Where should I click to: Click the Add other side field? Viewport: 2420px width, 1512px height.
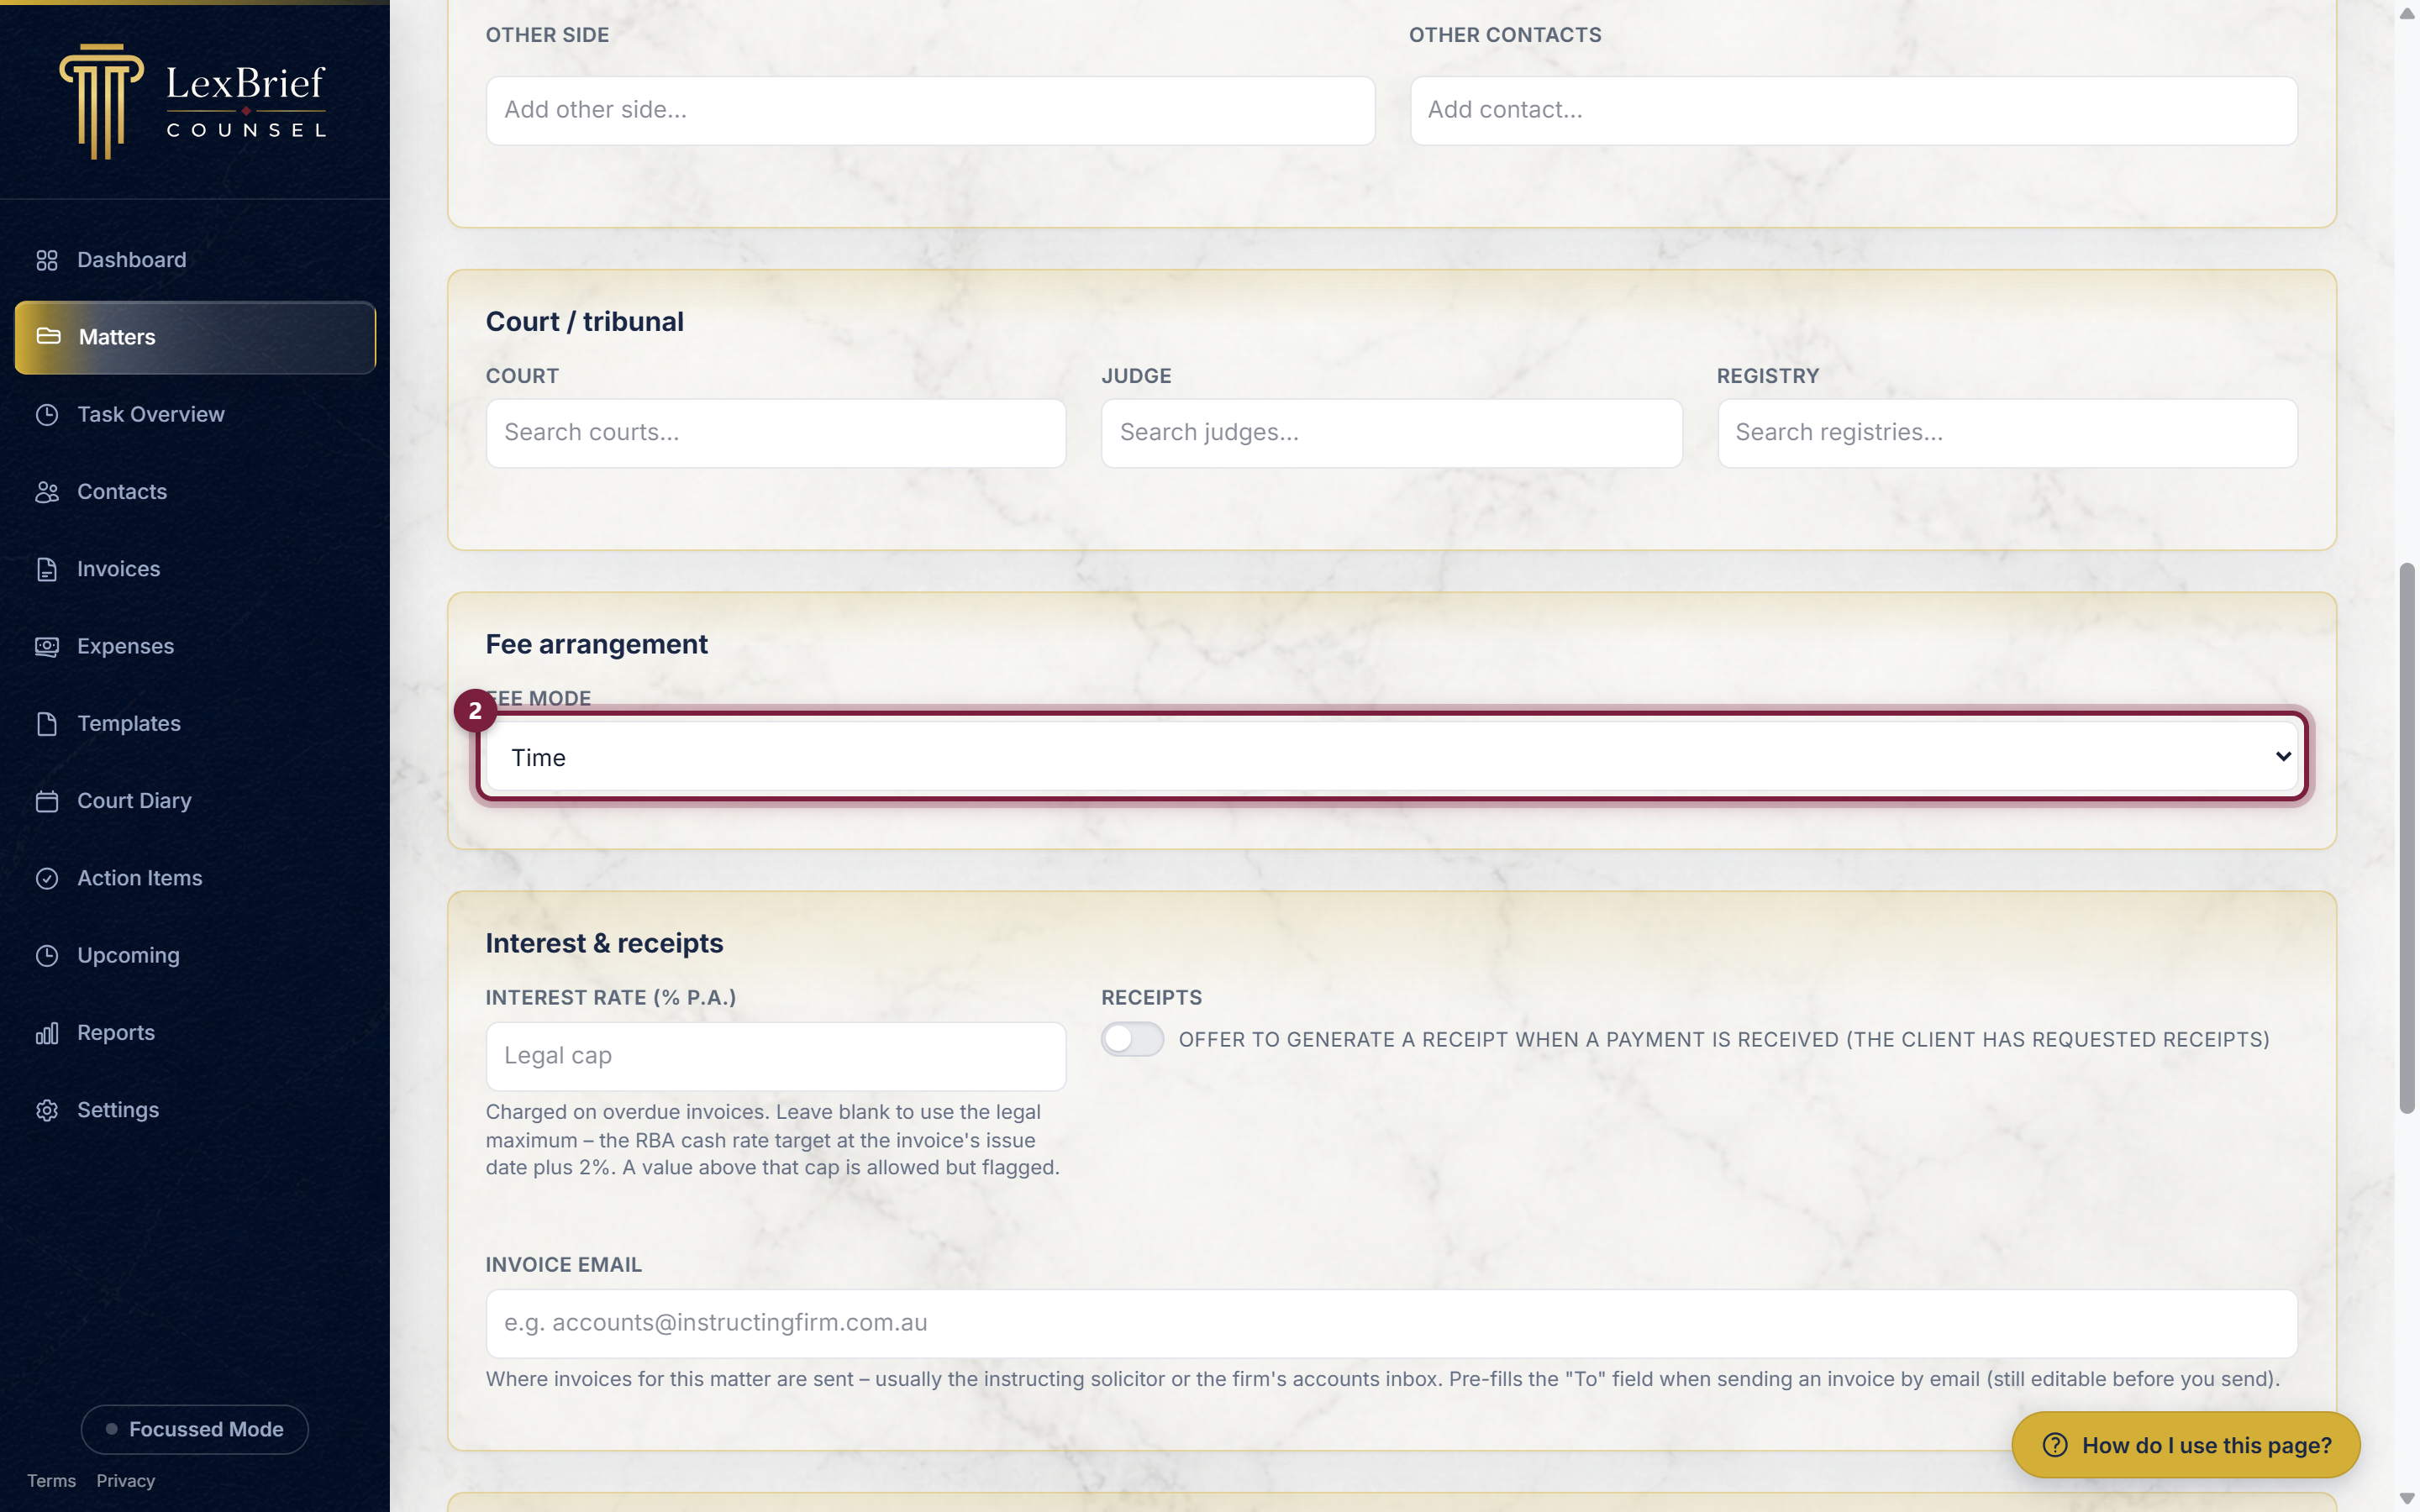pos(930,110)
